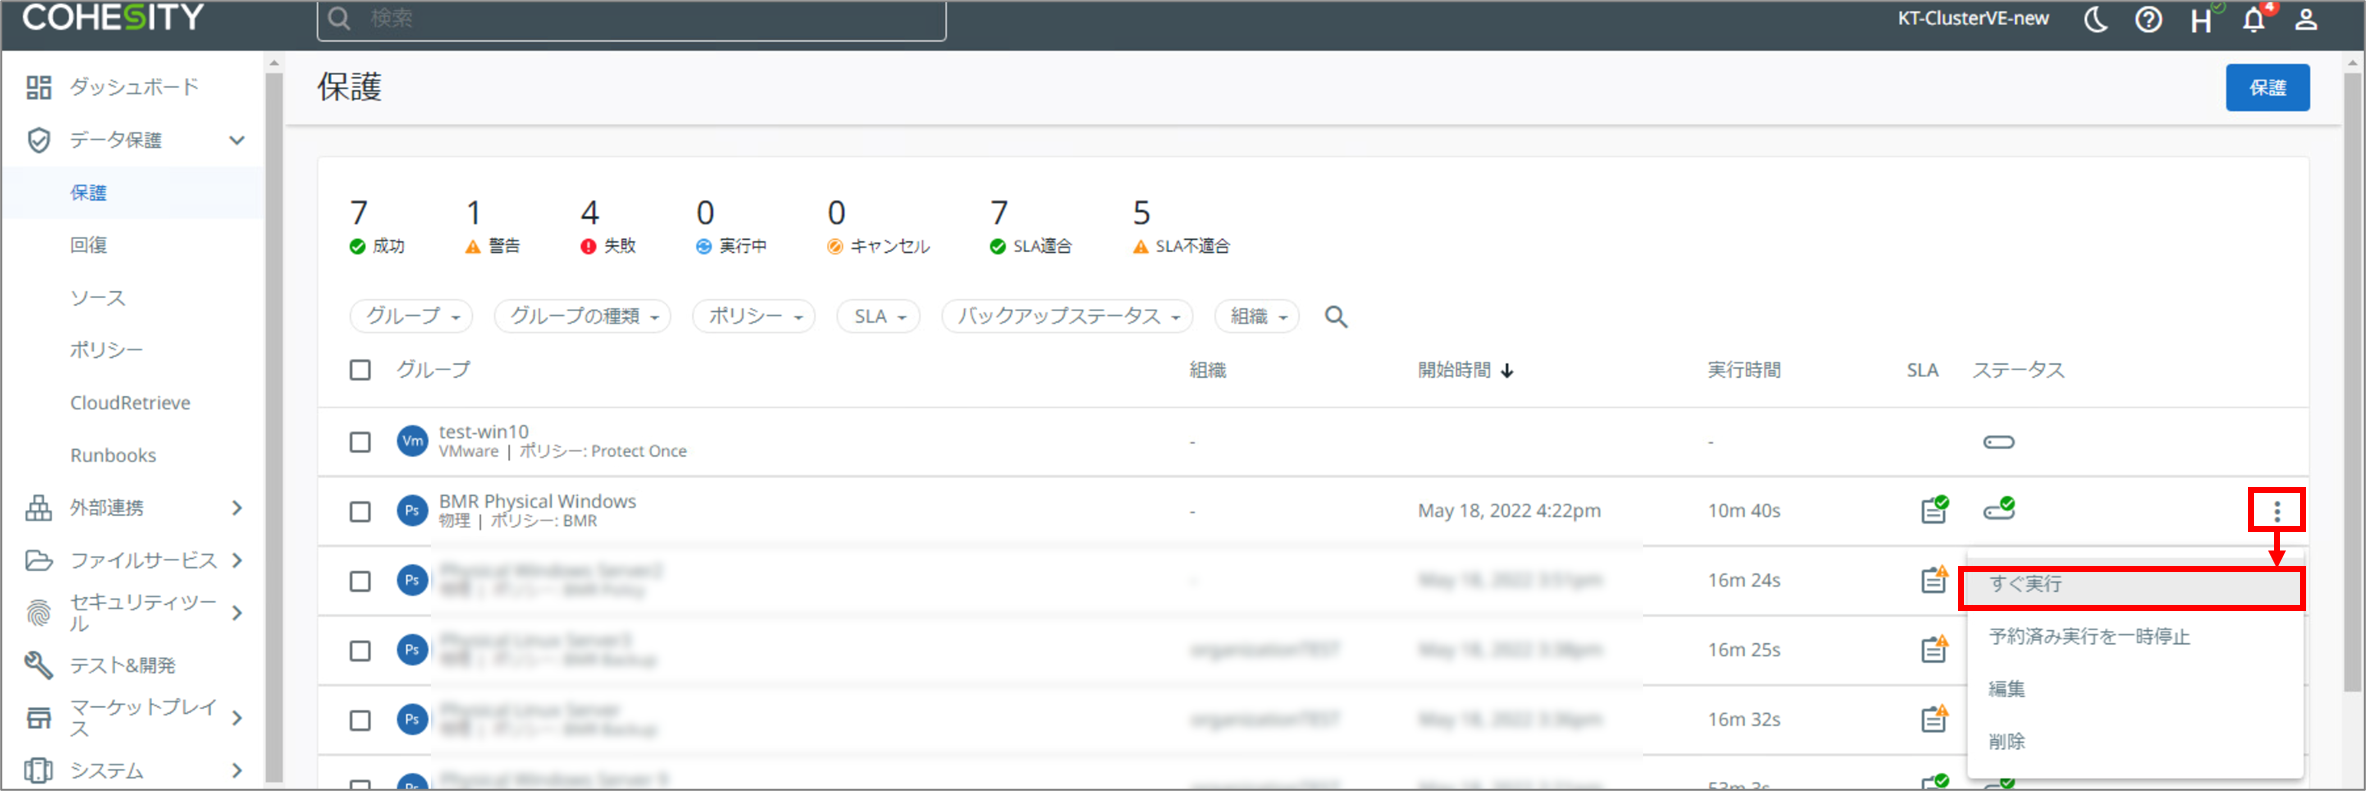Open the user account profile icon
2366x791 pixels.
pos(2306,20)
